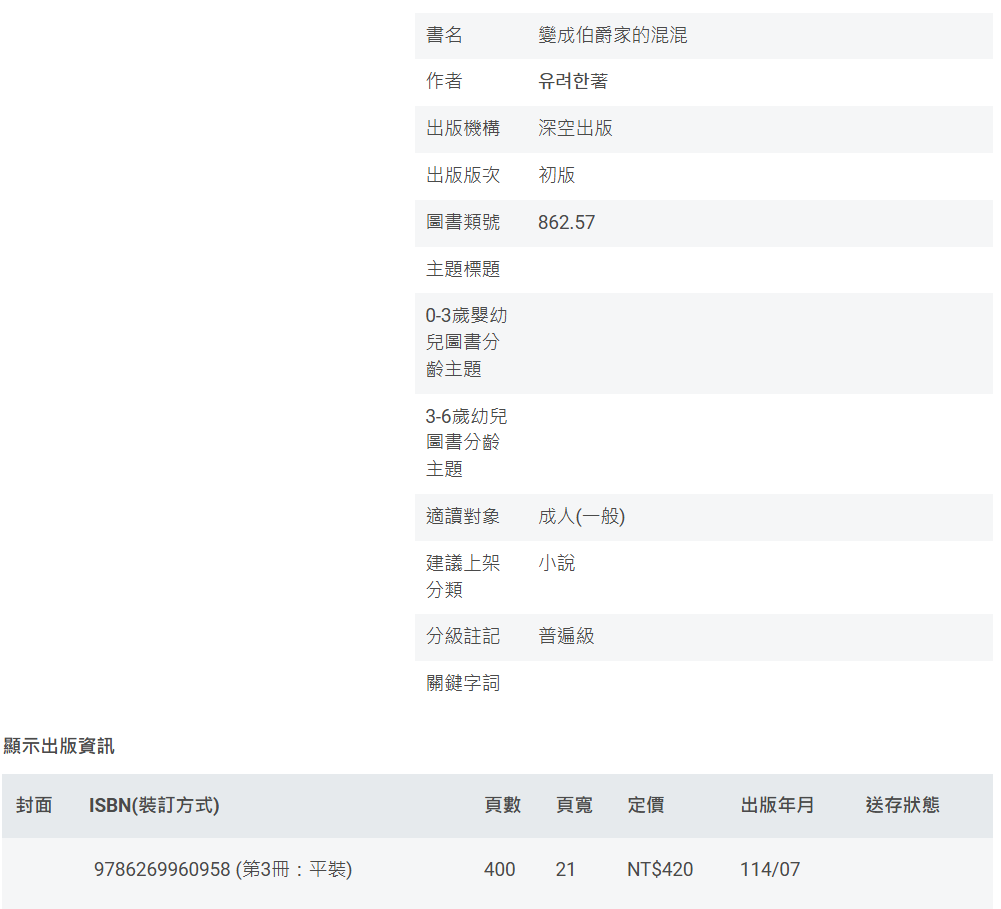Click the page width cell 21

(x=565, y=870)
